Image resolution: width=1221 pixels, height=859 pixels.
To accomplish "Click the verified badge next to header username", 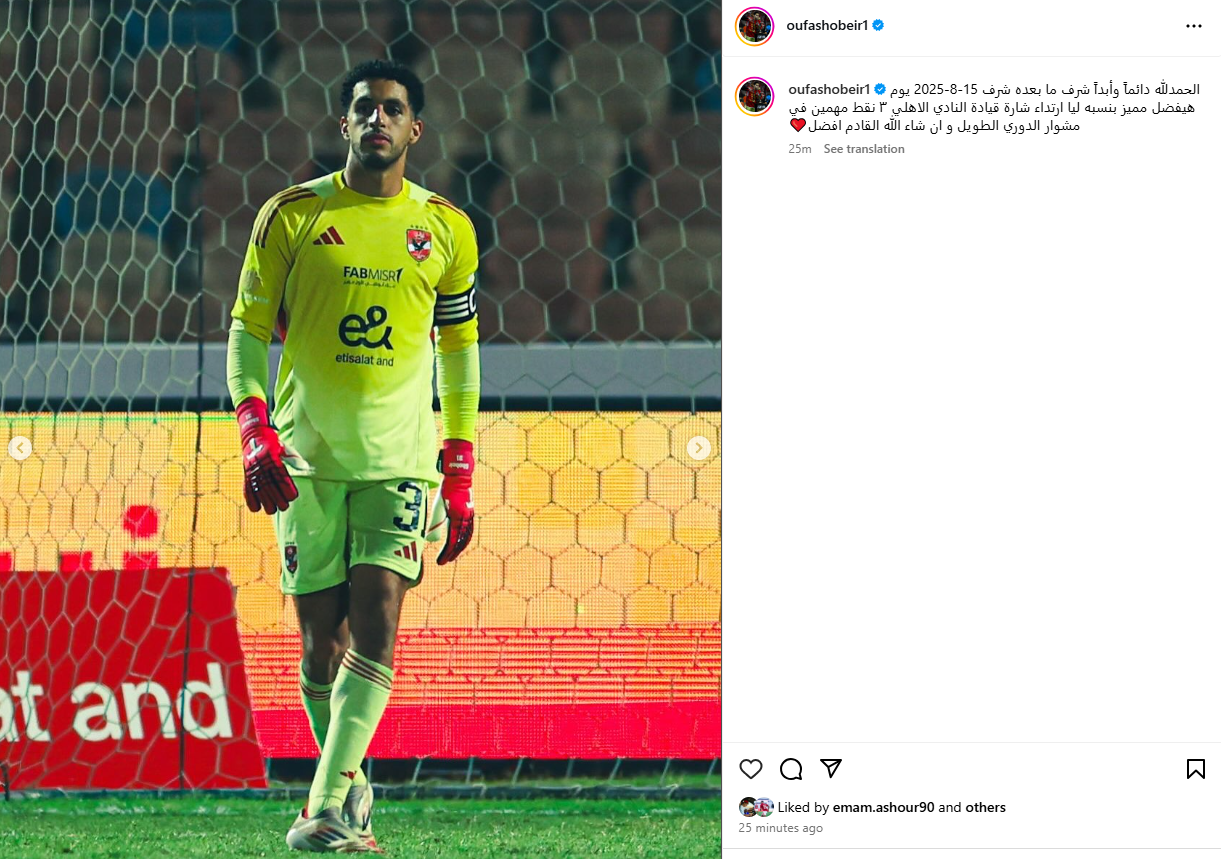I will 878,26.
